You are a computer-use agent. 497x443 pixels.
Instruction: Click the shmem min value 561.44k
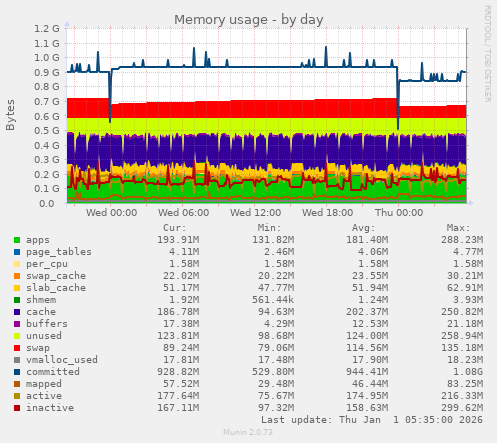coord(273,300)
